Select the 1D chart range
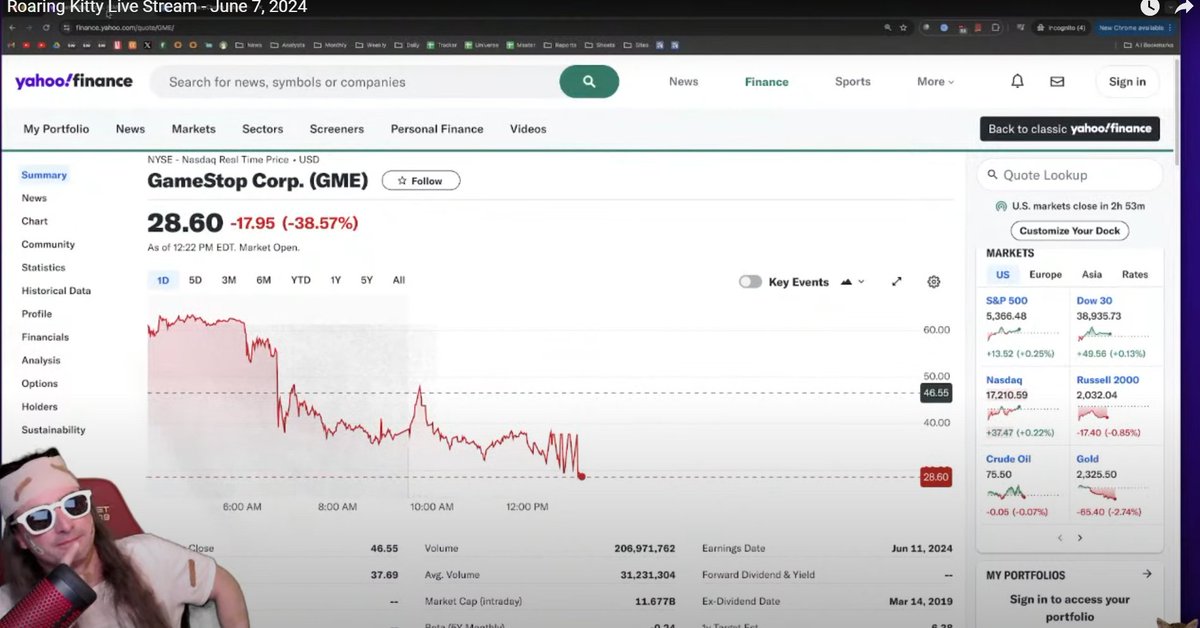 (x=163, y=280)
